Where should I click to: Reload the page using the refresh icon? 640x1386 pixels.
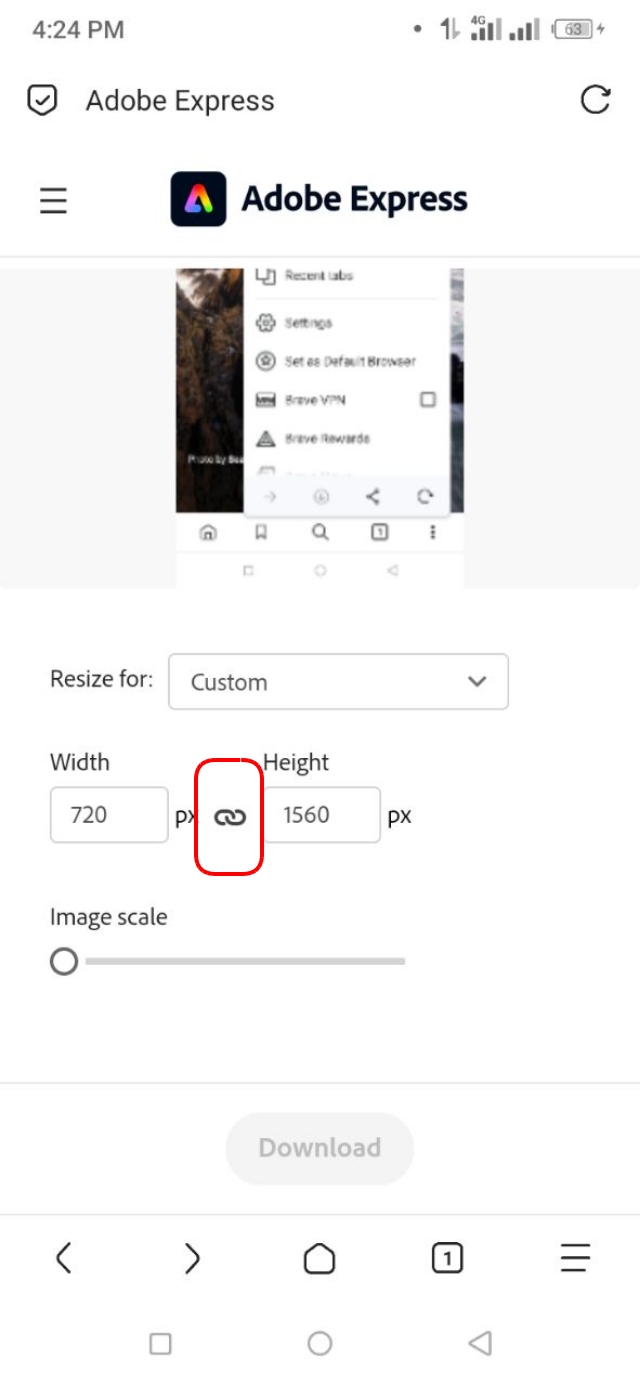(594, 100)
